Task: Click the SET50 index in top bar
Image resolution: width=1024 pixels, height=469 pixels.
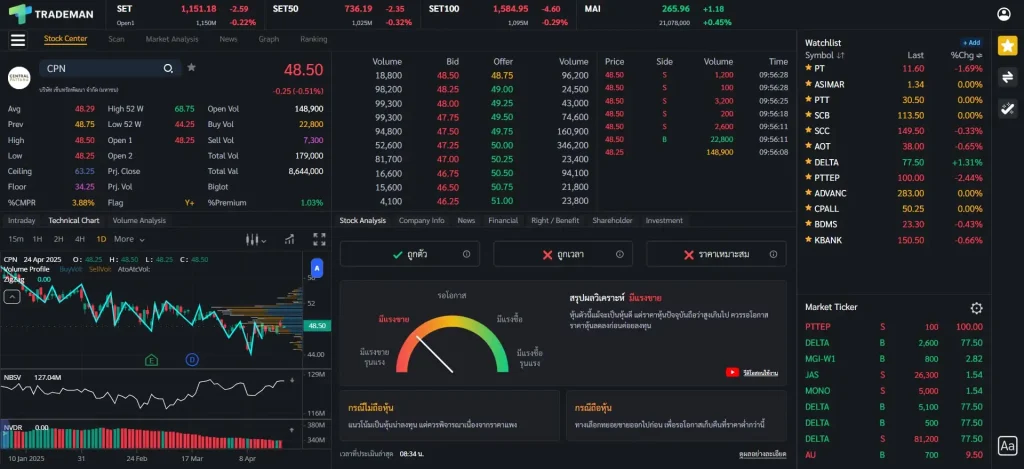Action: point(342,14)
